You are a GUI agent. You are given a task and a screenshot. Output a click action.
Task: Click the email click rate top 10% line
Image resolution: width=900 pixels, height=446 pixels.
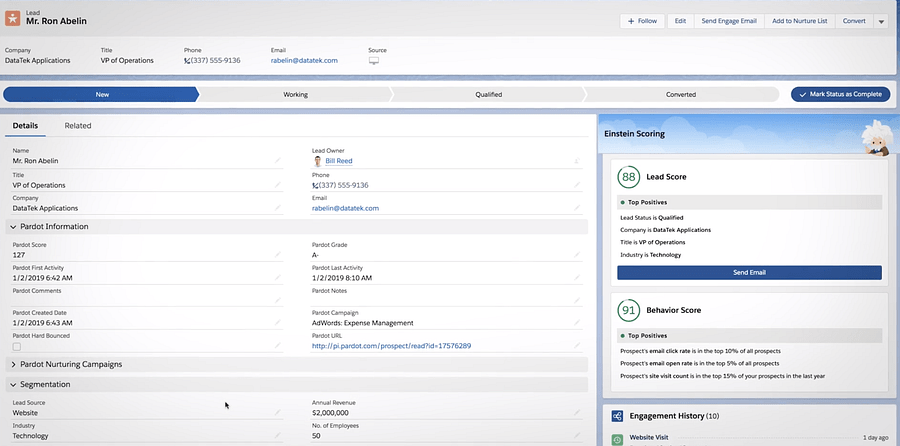pos(700,351)
